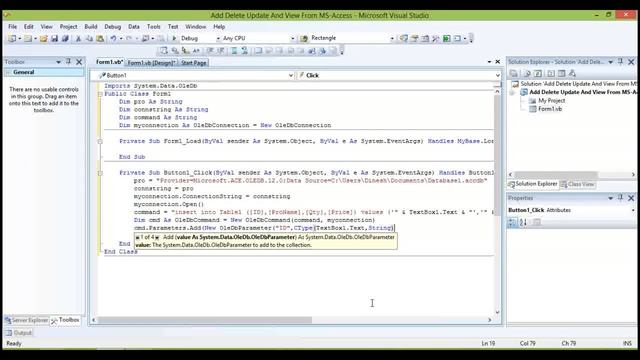
Task: Click the View Code icon in Solution Explorer
Action: [x=551, y=73]
